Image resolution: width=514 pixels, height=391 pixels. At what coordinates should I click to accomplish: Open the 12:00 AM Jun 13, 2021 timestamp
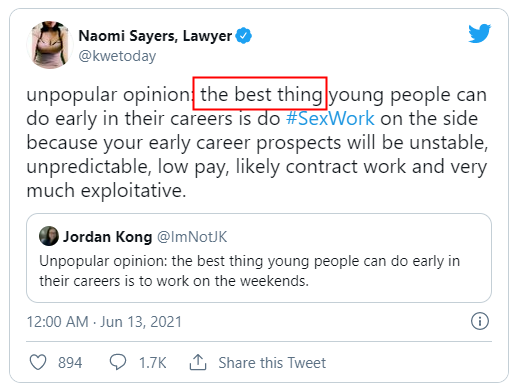(x=104, y=322)
